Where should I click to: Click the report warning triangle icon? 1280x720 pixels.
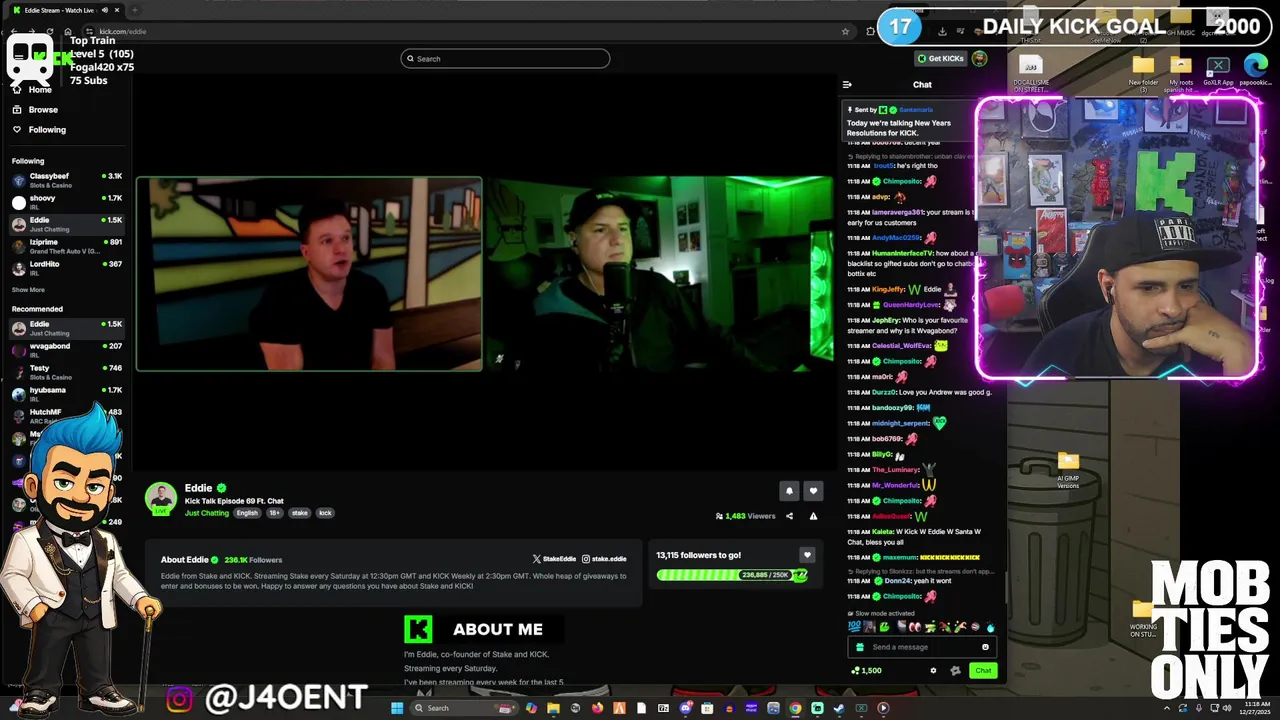813,516
